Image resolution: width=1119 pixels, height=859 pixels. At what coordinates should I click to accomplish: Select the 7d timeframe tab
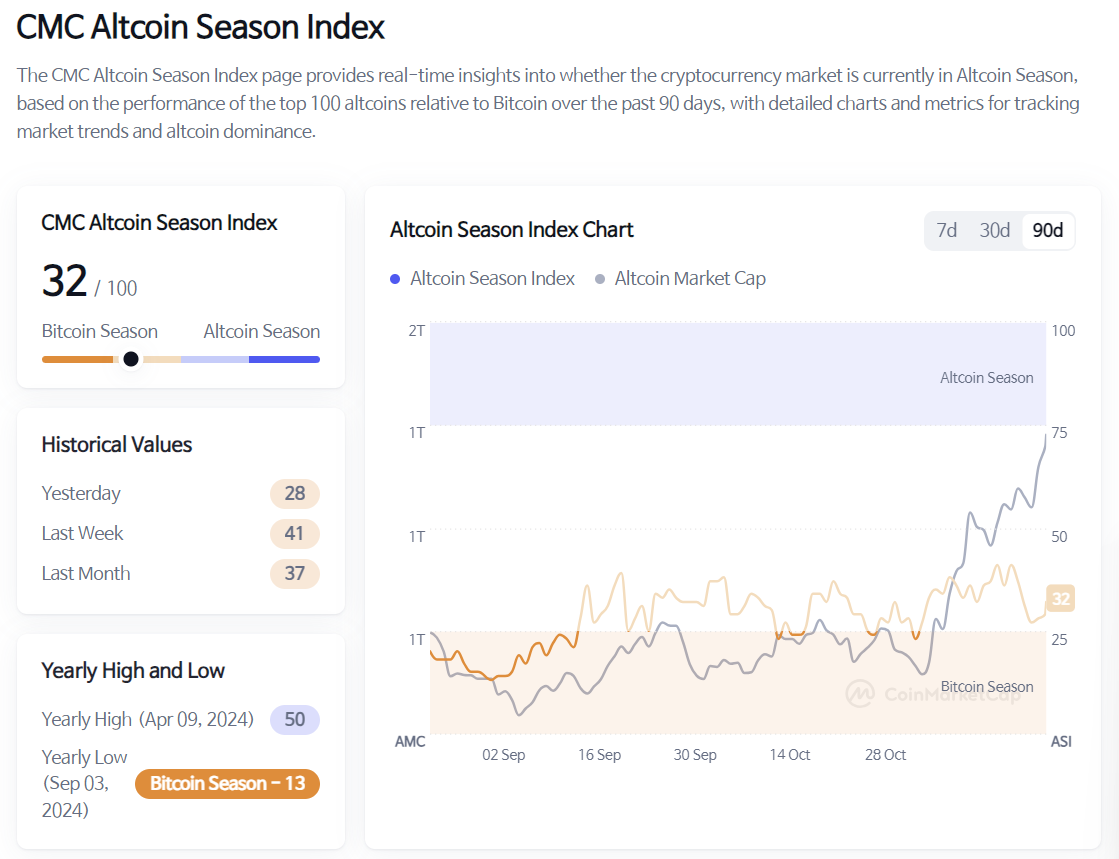(x=946, y=230)
